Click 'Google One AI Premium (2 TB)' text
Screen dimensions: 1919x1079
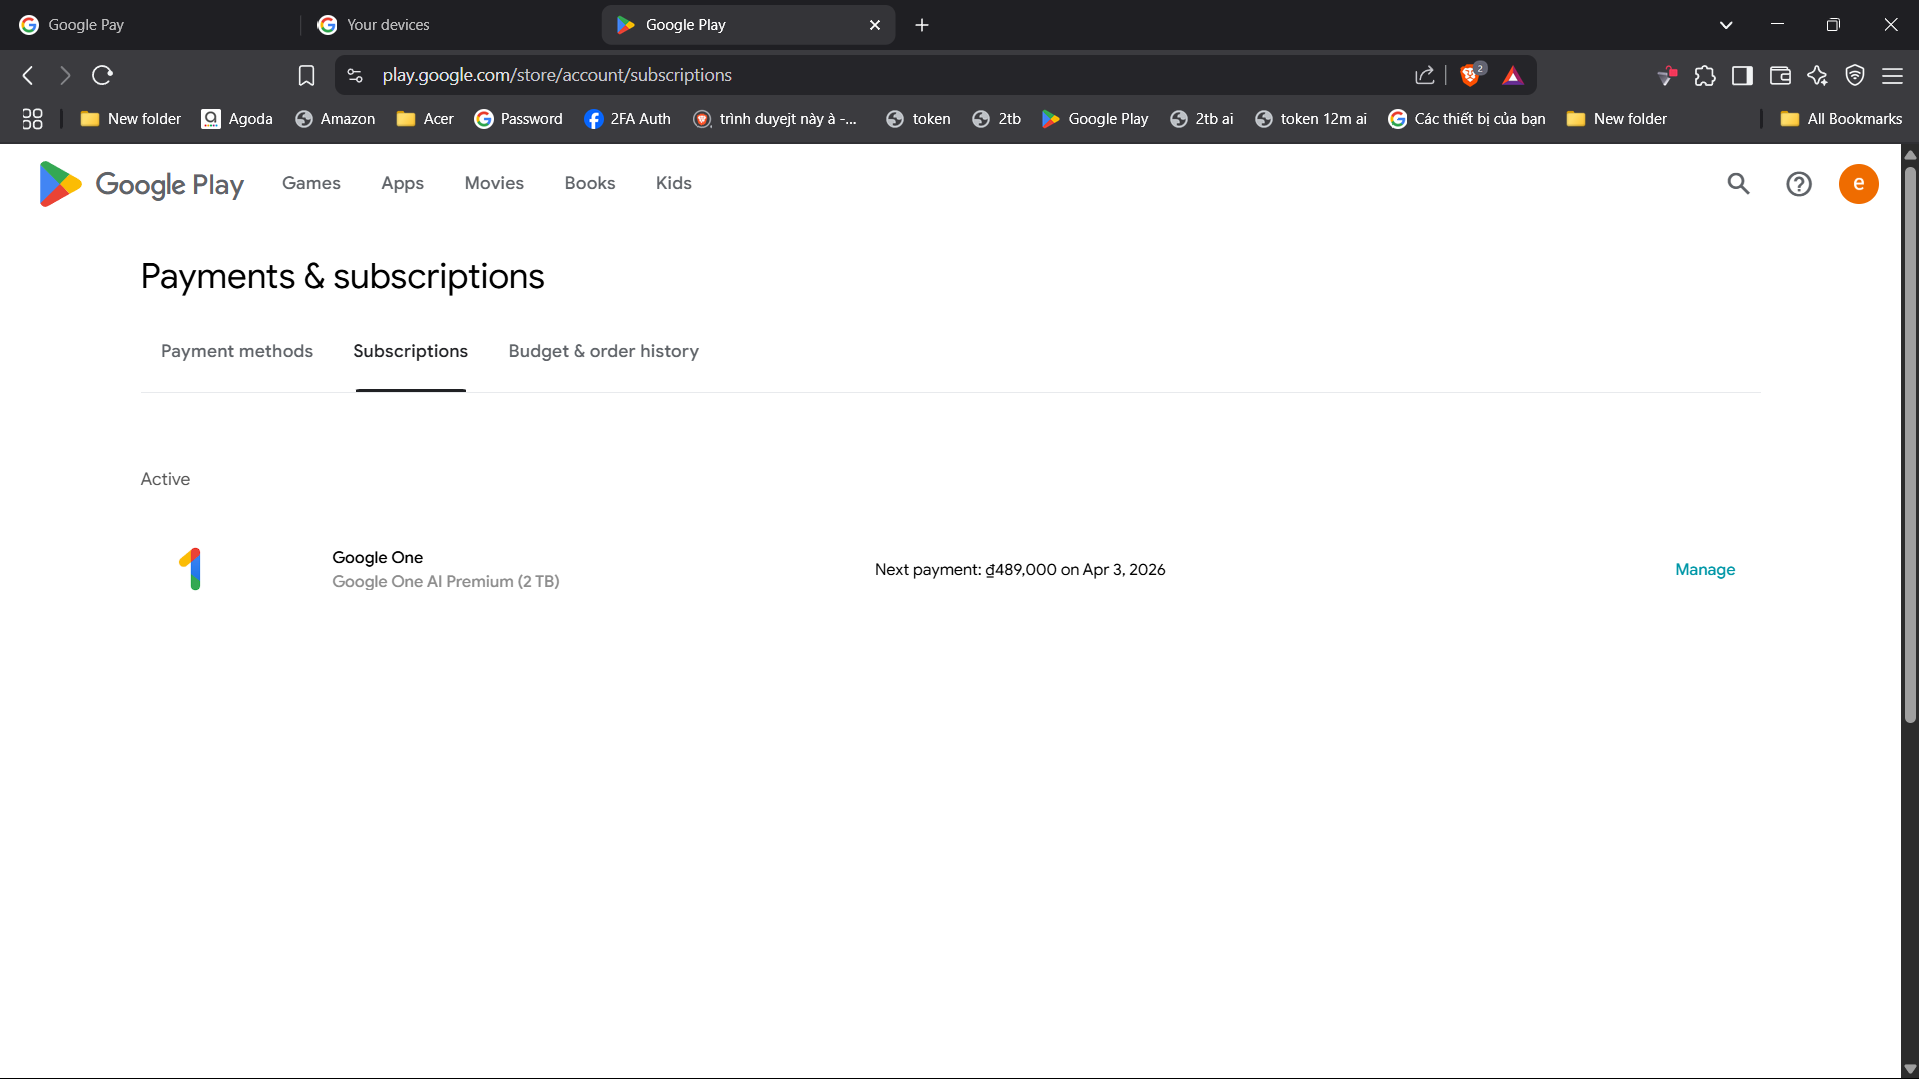(446, 581)
